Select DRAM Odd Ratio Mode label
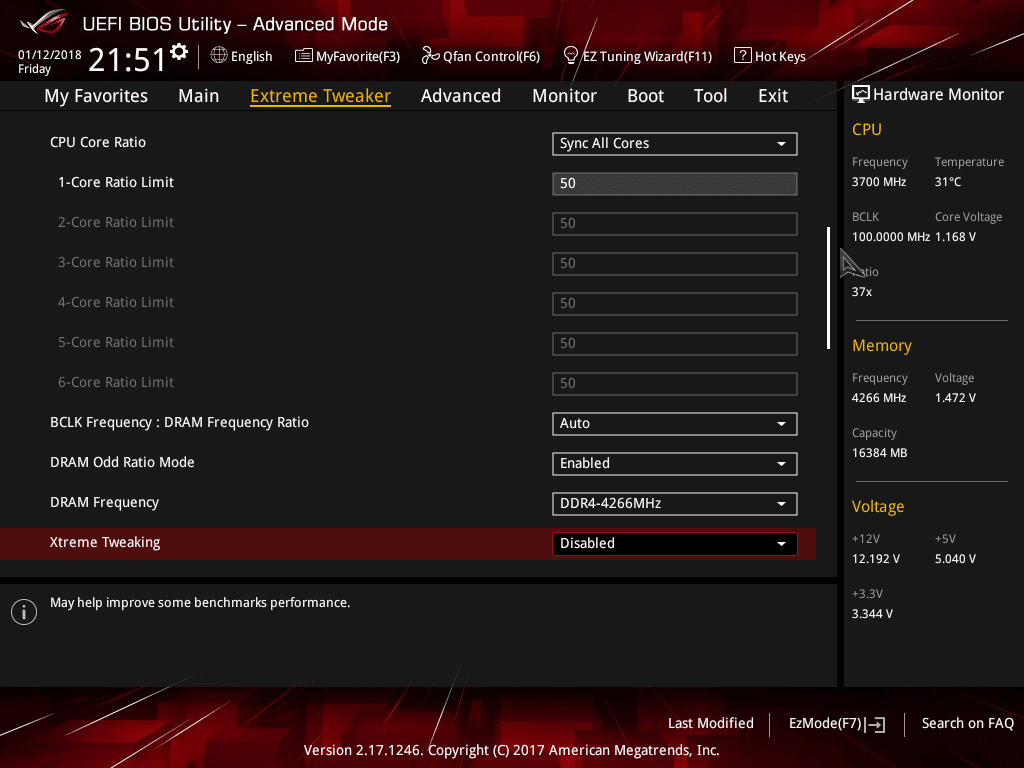This screenshot has width=1024, height=768. click(122, 462)
